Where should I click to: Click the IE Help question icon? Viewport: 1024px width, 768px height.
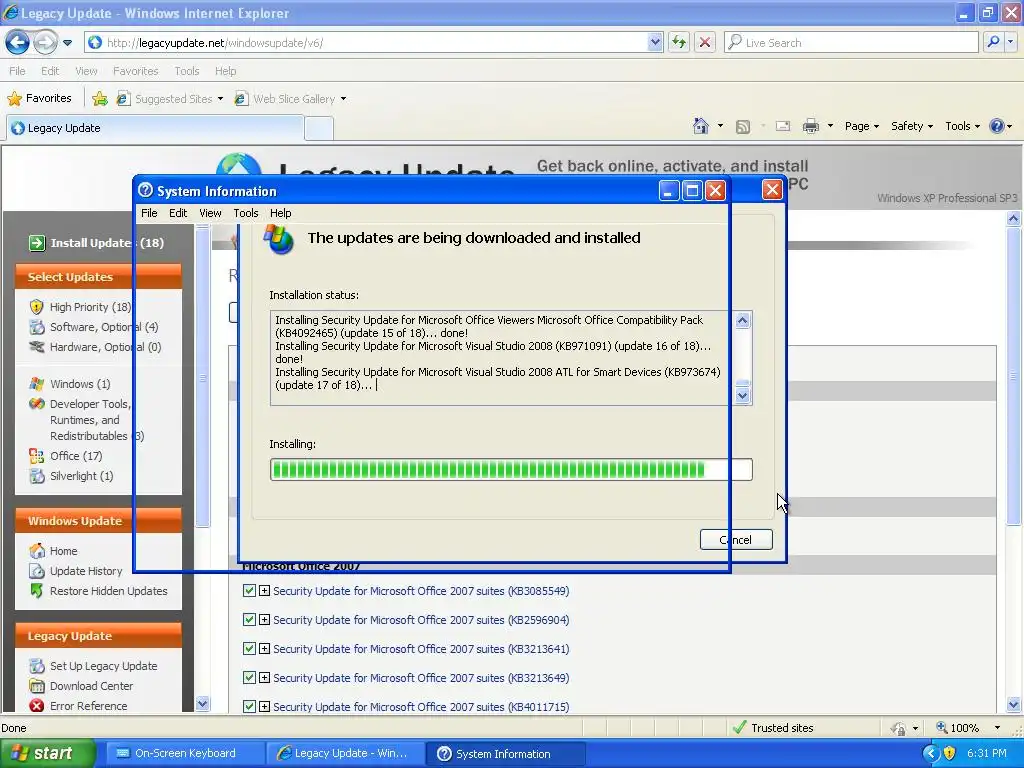point(997,126)
